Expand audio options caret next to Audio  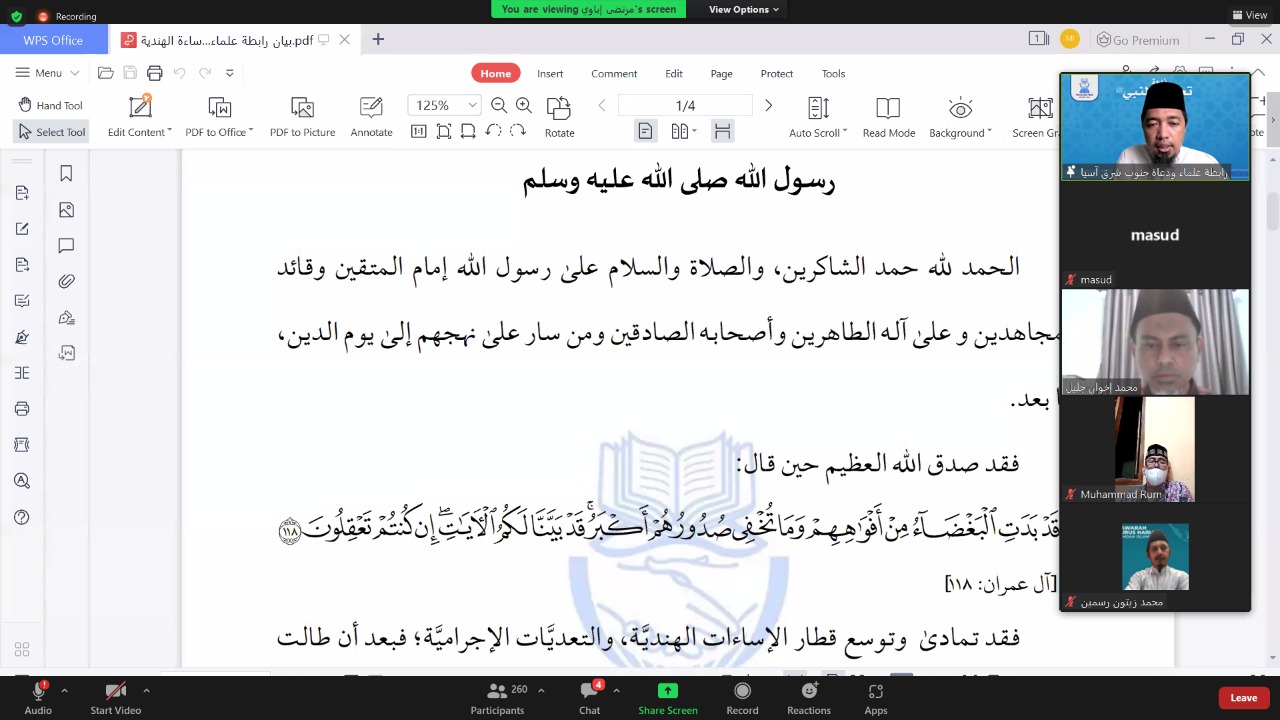(x=64, y=690)
